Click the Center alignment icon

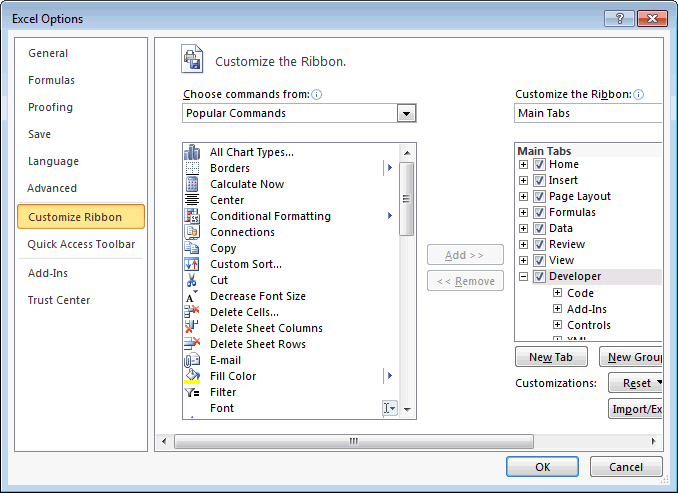(192, 200)
